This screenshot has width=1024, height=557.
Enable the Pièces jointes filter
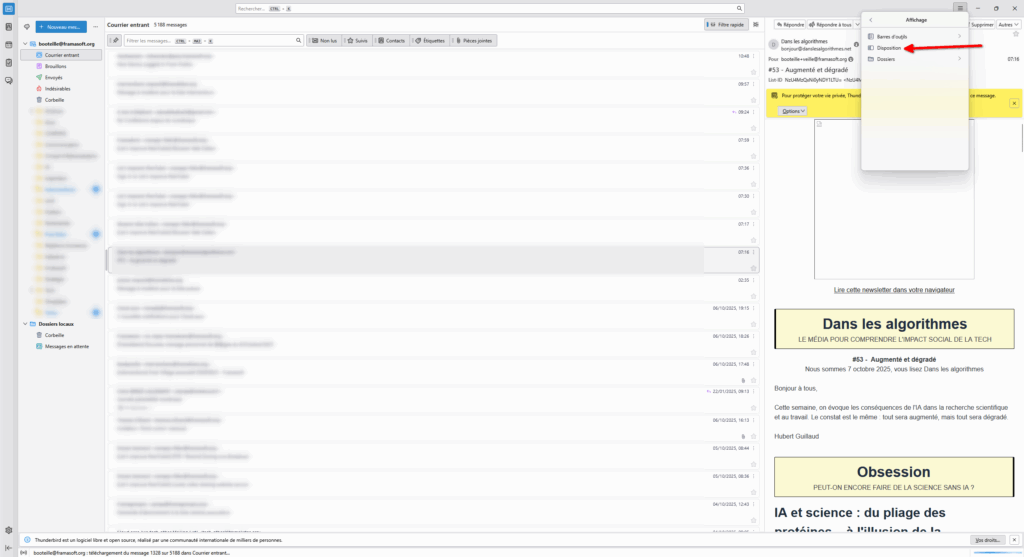click(x=475, y=40)
